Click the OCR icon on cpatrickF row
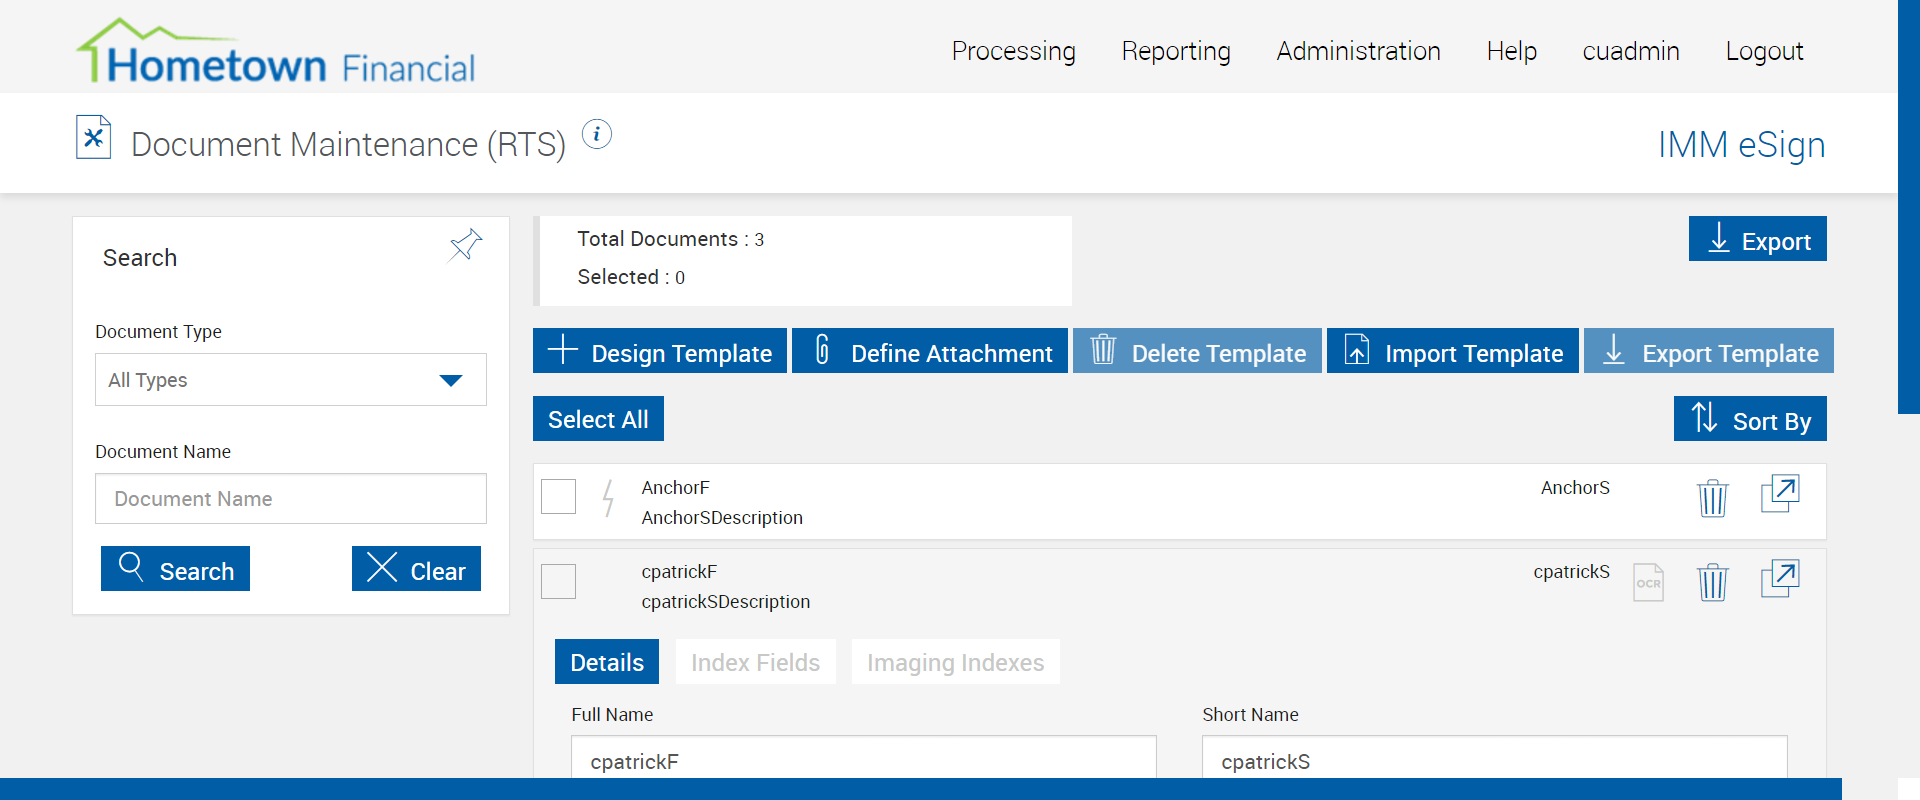1920x800 pixels. pyautogui.click(x=1648, y=582)
